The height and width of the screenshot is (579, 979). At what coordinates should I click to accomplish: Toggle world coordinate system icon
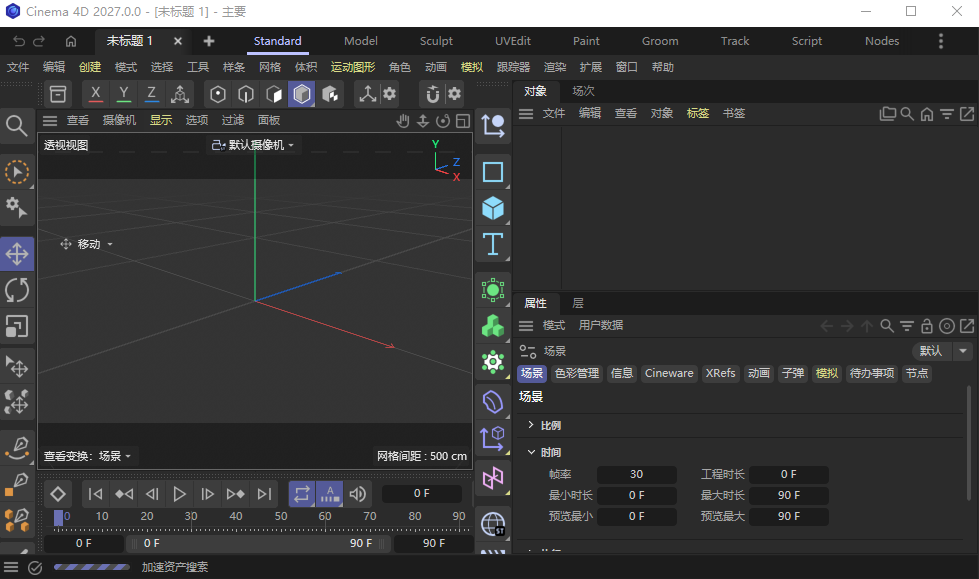click(x=180, y=94)
